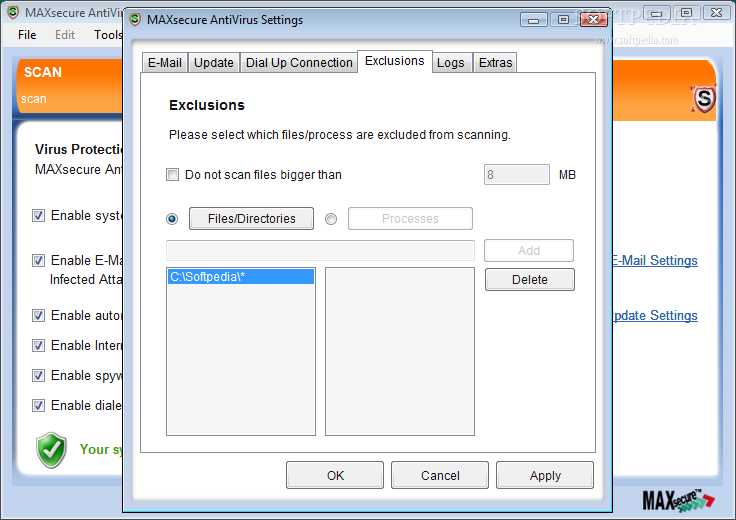Open the Dial Up Connection tab

[x=299, y=62]
